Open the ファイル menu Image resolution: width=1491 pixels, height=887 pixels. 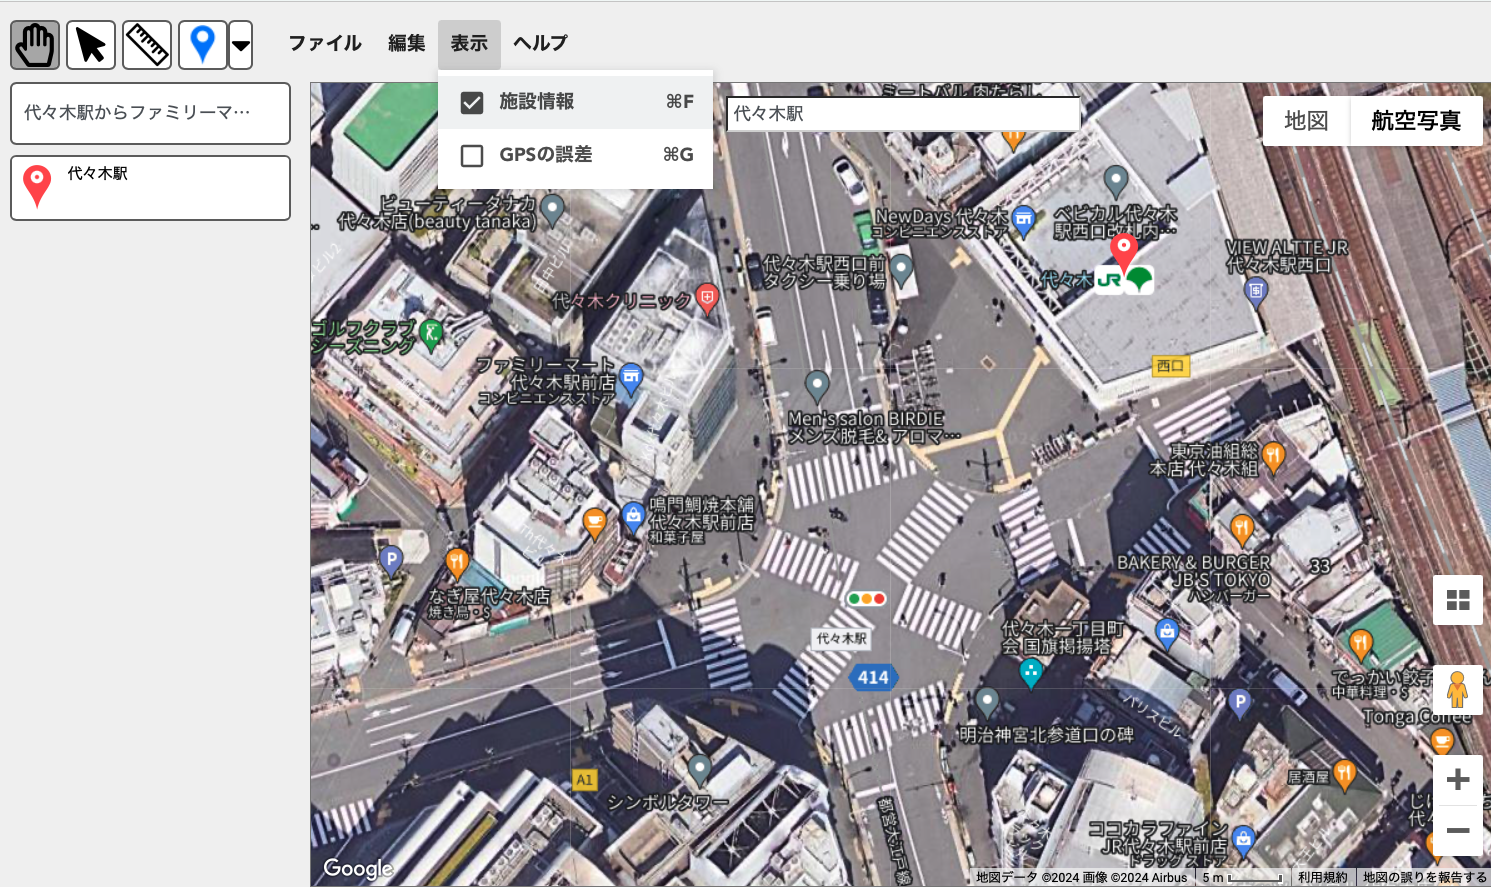(325, 43)
